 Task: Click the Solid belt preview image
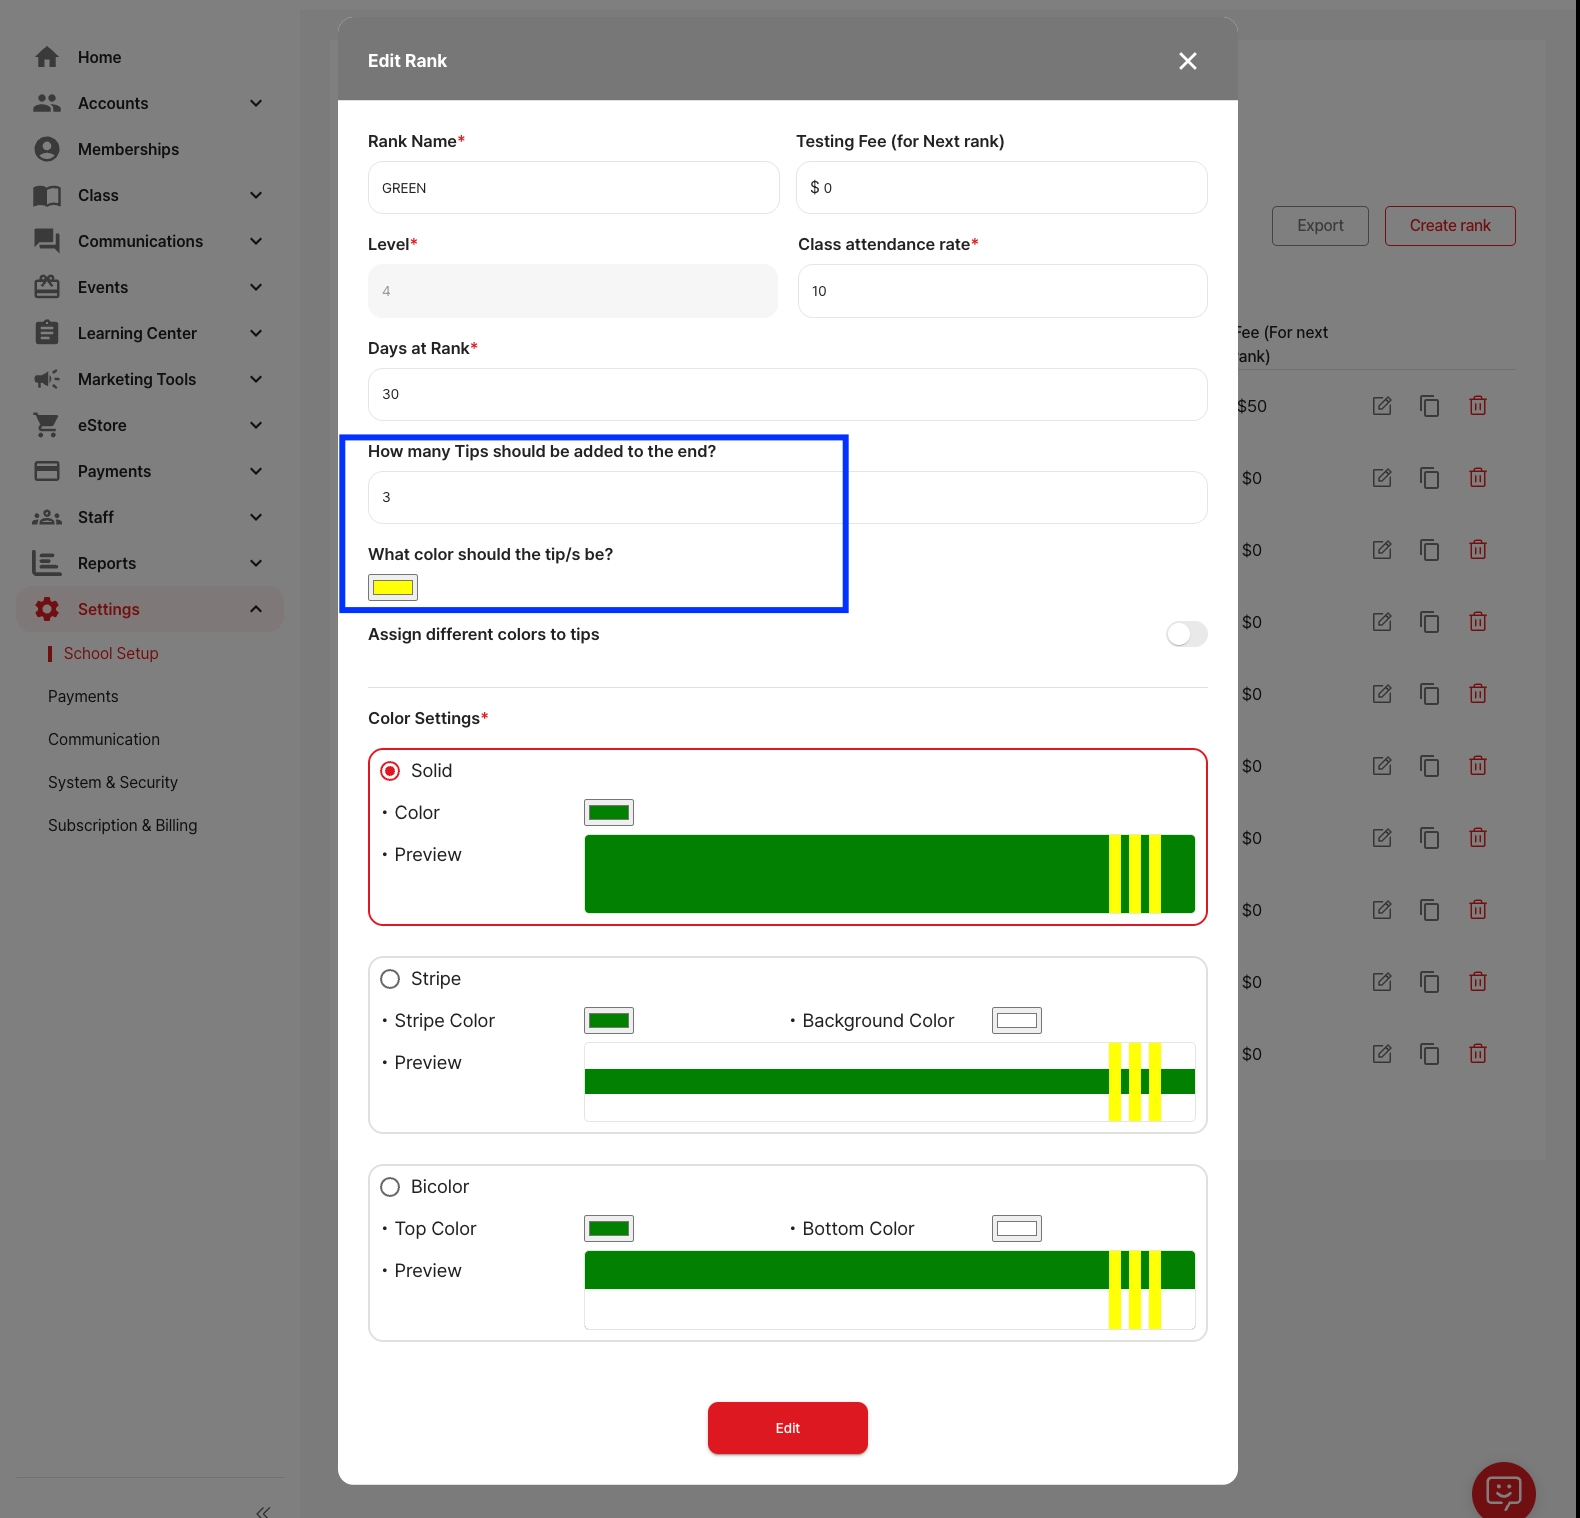[x=890, y=874]
